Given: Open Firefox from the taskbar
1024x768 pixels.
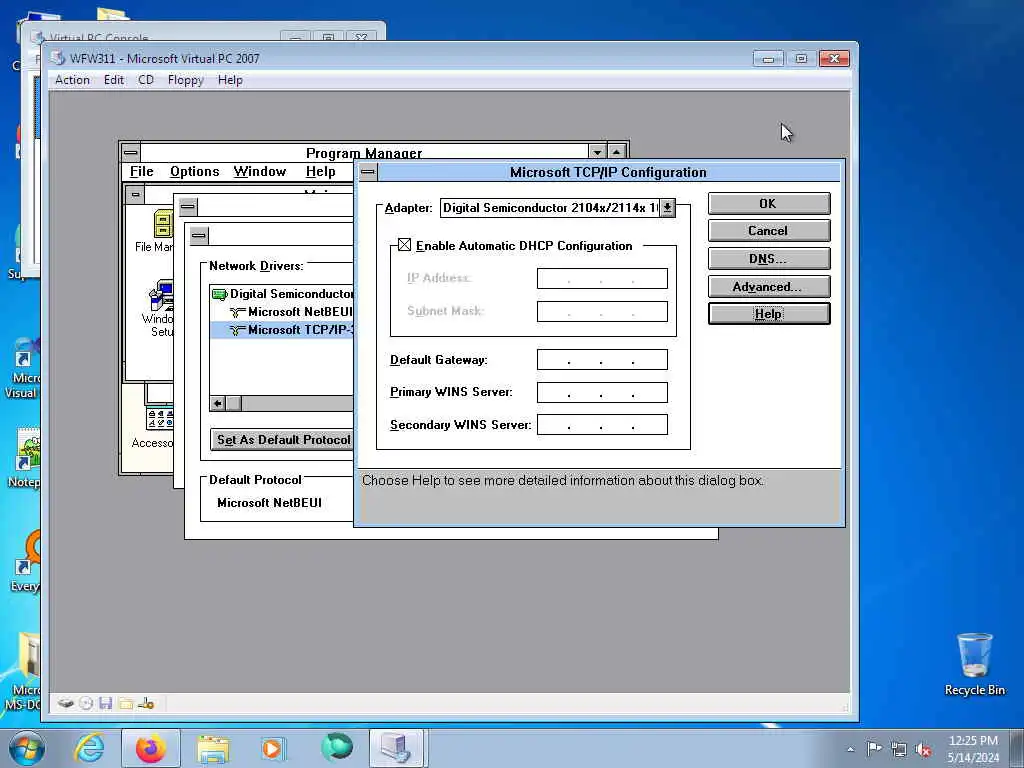Looking at the screenshot, I should click(x=151, y=748).
